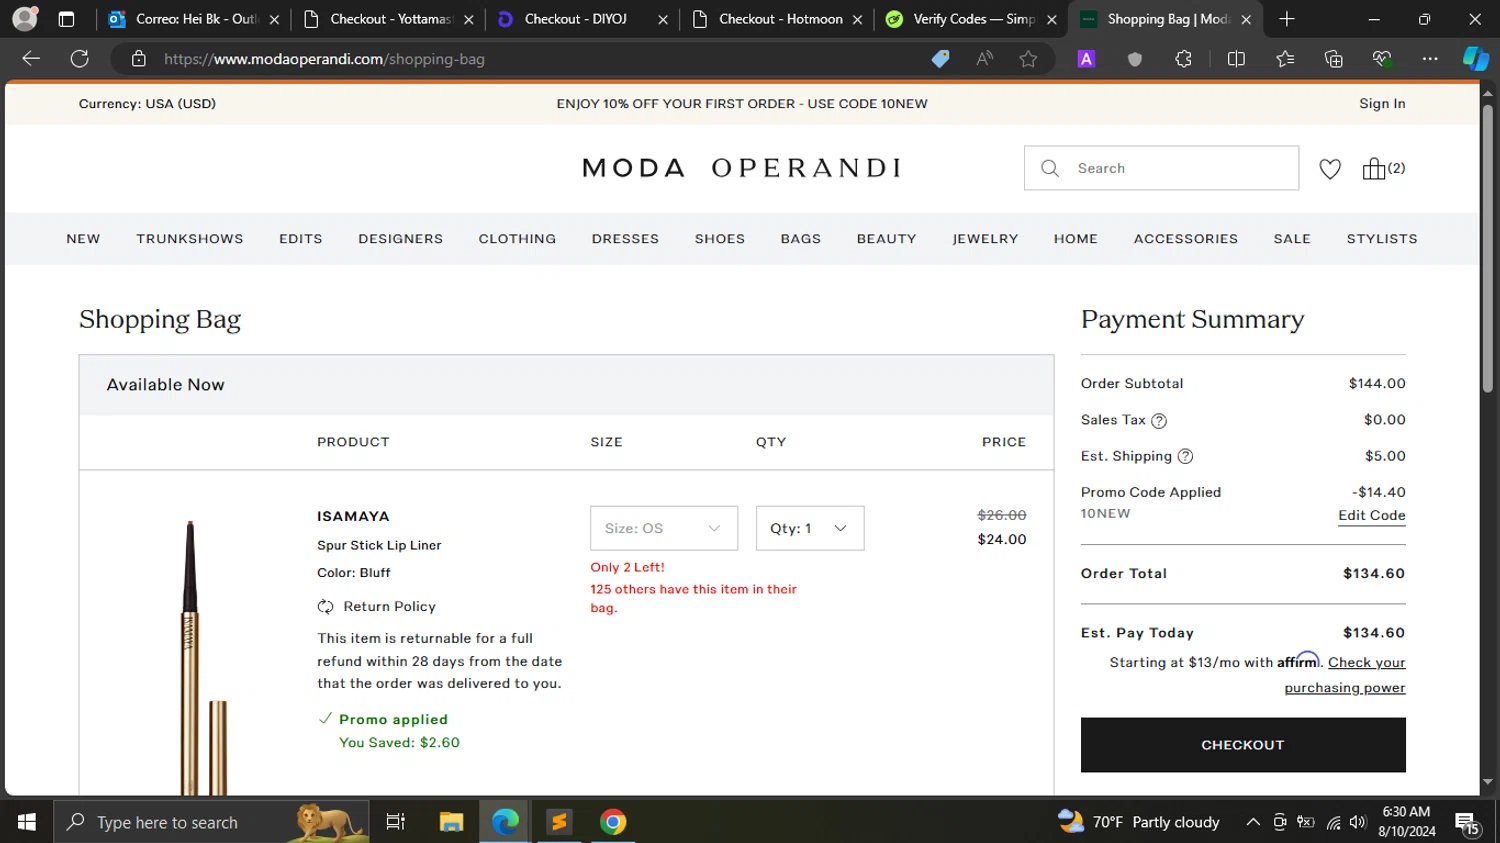This screenshot has width=1500, height=843.
Task: Add this page to favorites star icon
Action: tap(1028, 59)
